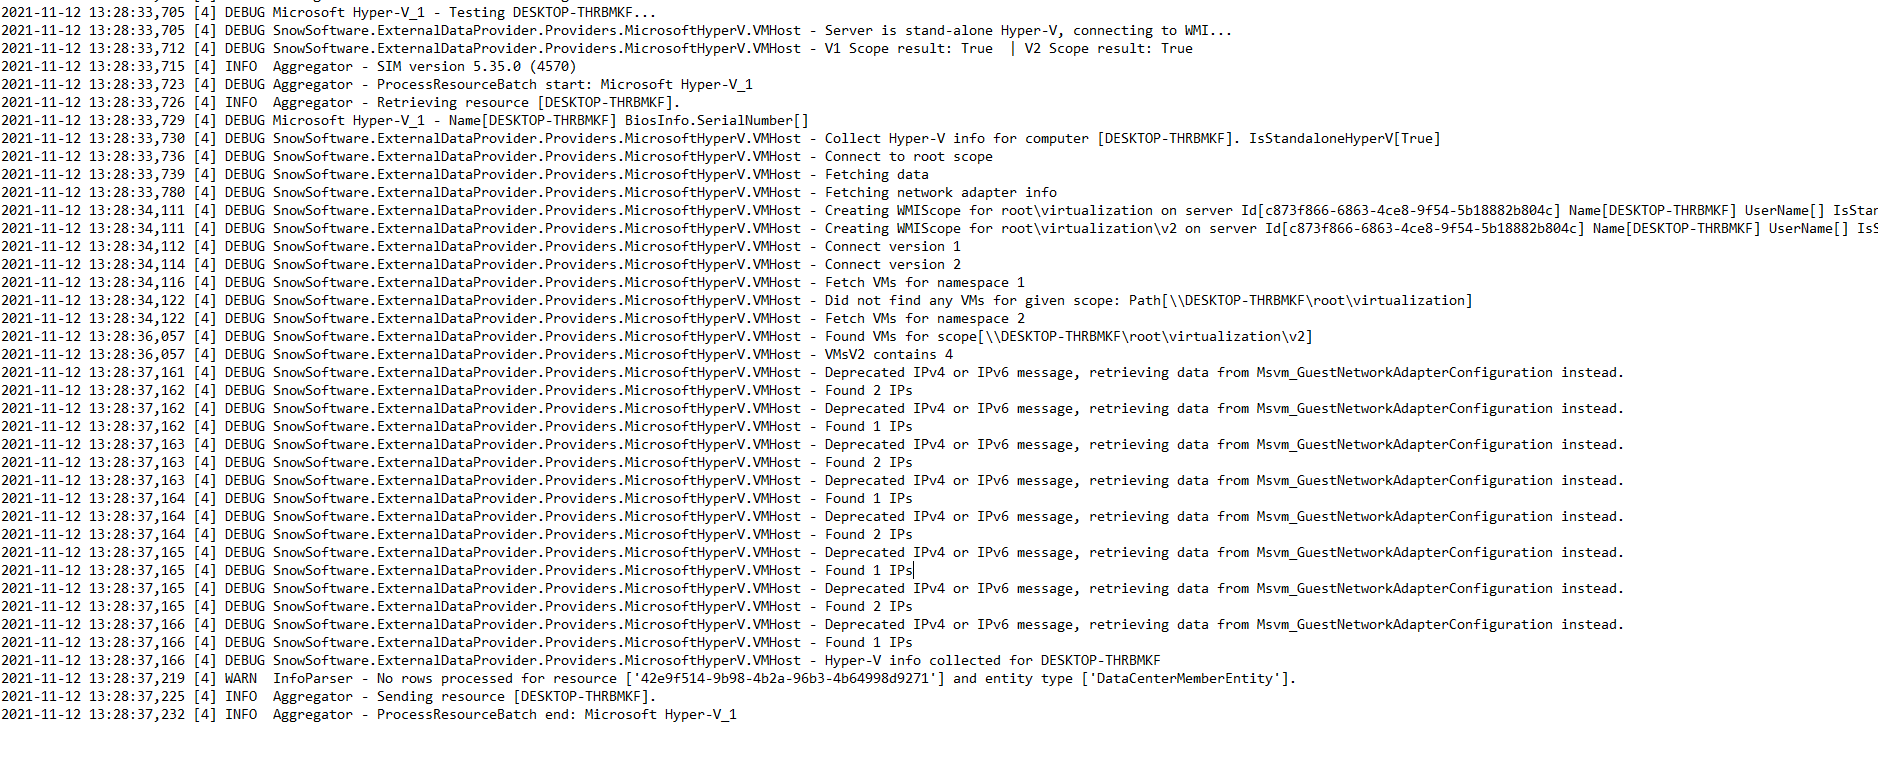Click the 'Connect version 2' log line
The image size is (1878, 767).
481,264
